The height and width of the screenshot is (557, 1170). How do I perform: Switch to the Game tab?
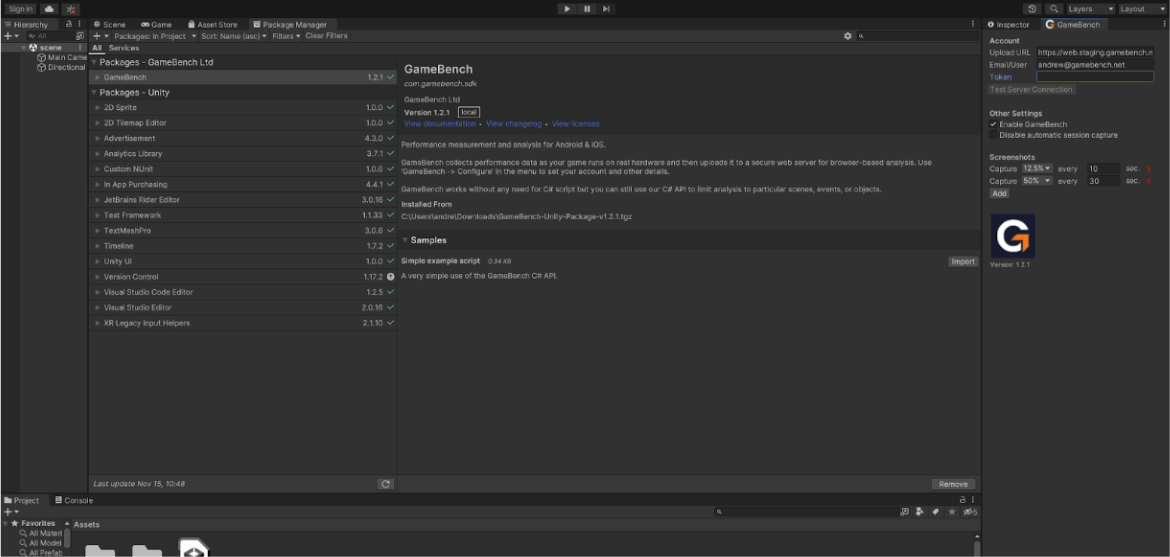click(156, 25)
